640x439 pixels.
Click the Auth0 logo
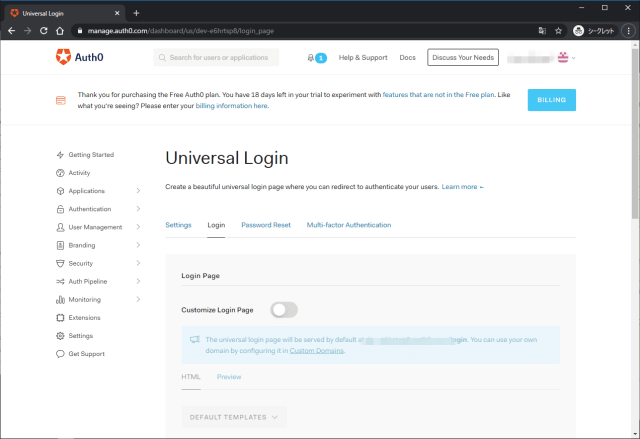pos(80,57)
